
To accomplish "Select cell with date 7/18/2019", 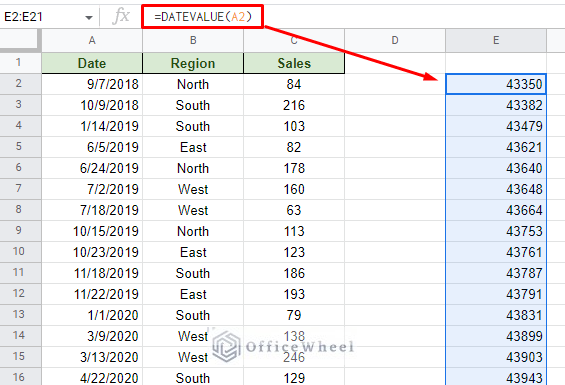I will click(x=92, y=210).
